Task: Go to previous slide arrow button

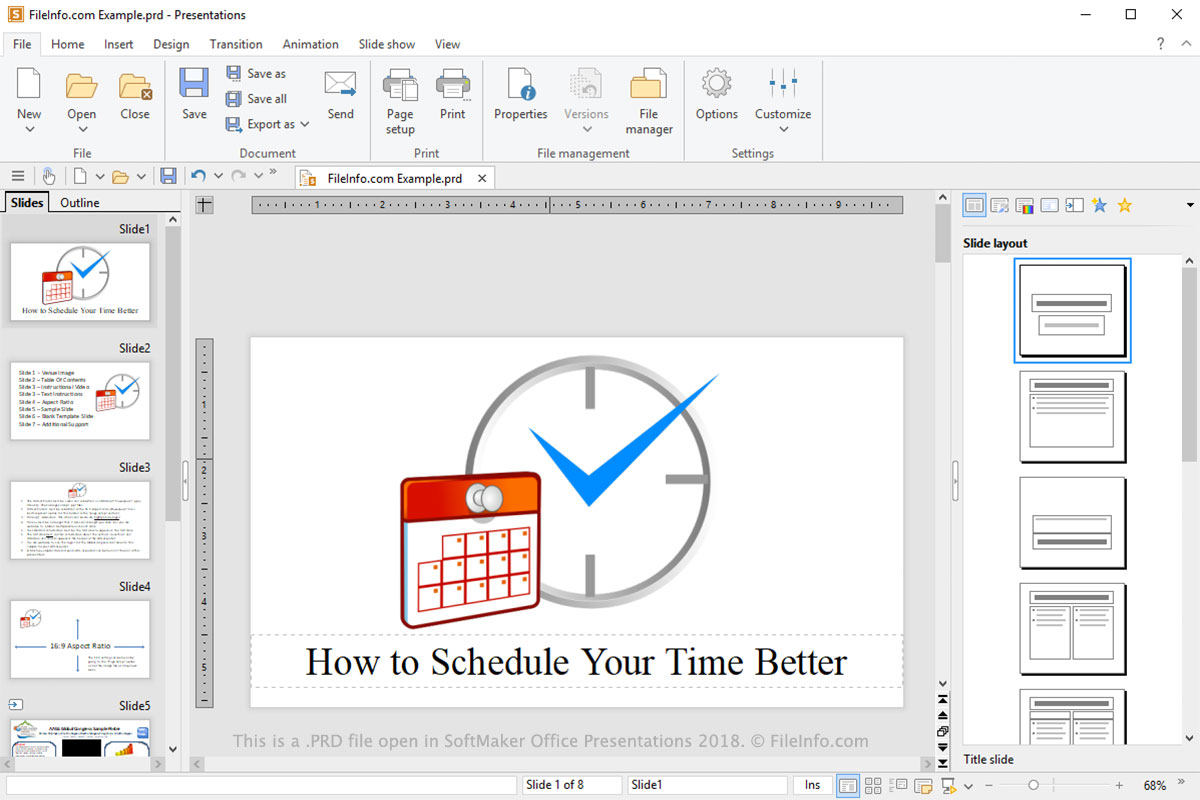Action: coord(942,715)
